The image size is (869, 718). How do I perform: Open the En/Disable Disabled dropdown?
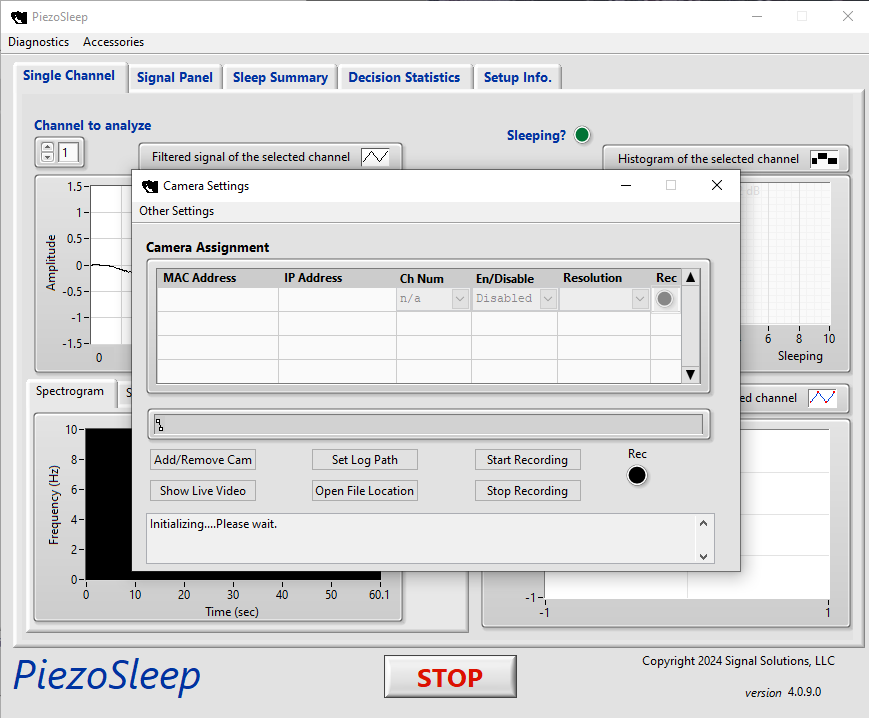[548, 299]
